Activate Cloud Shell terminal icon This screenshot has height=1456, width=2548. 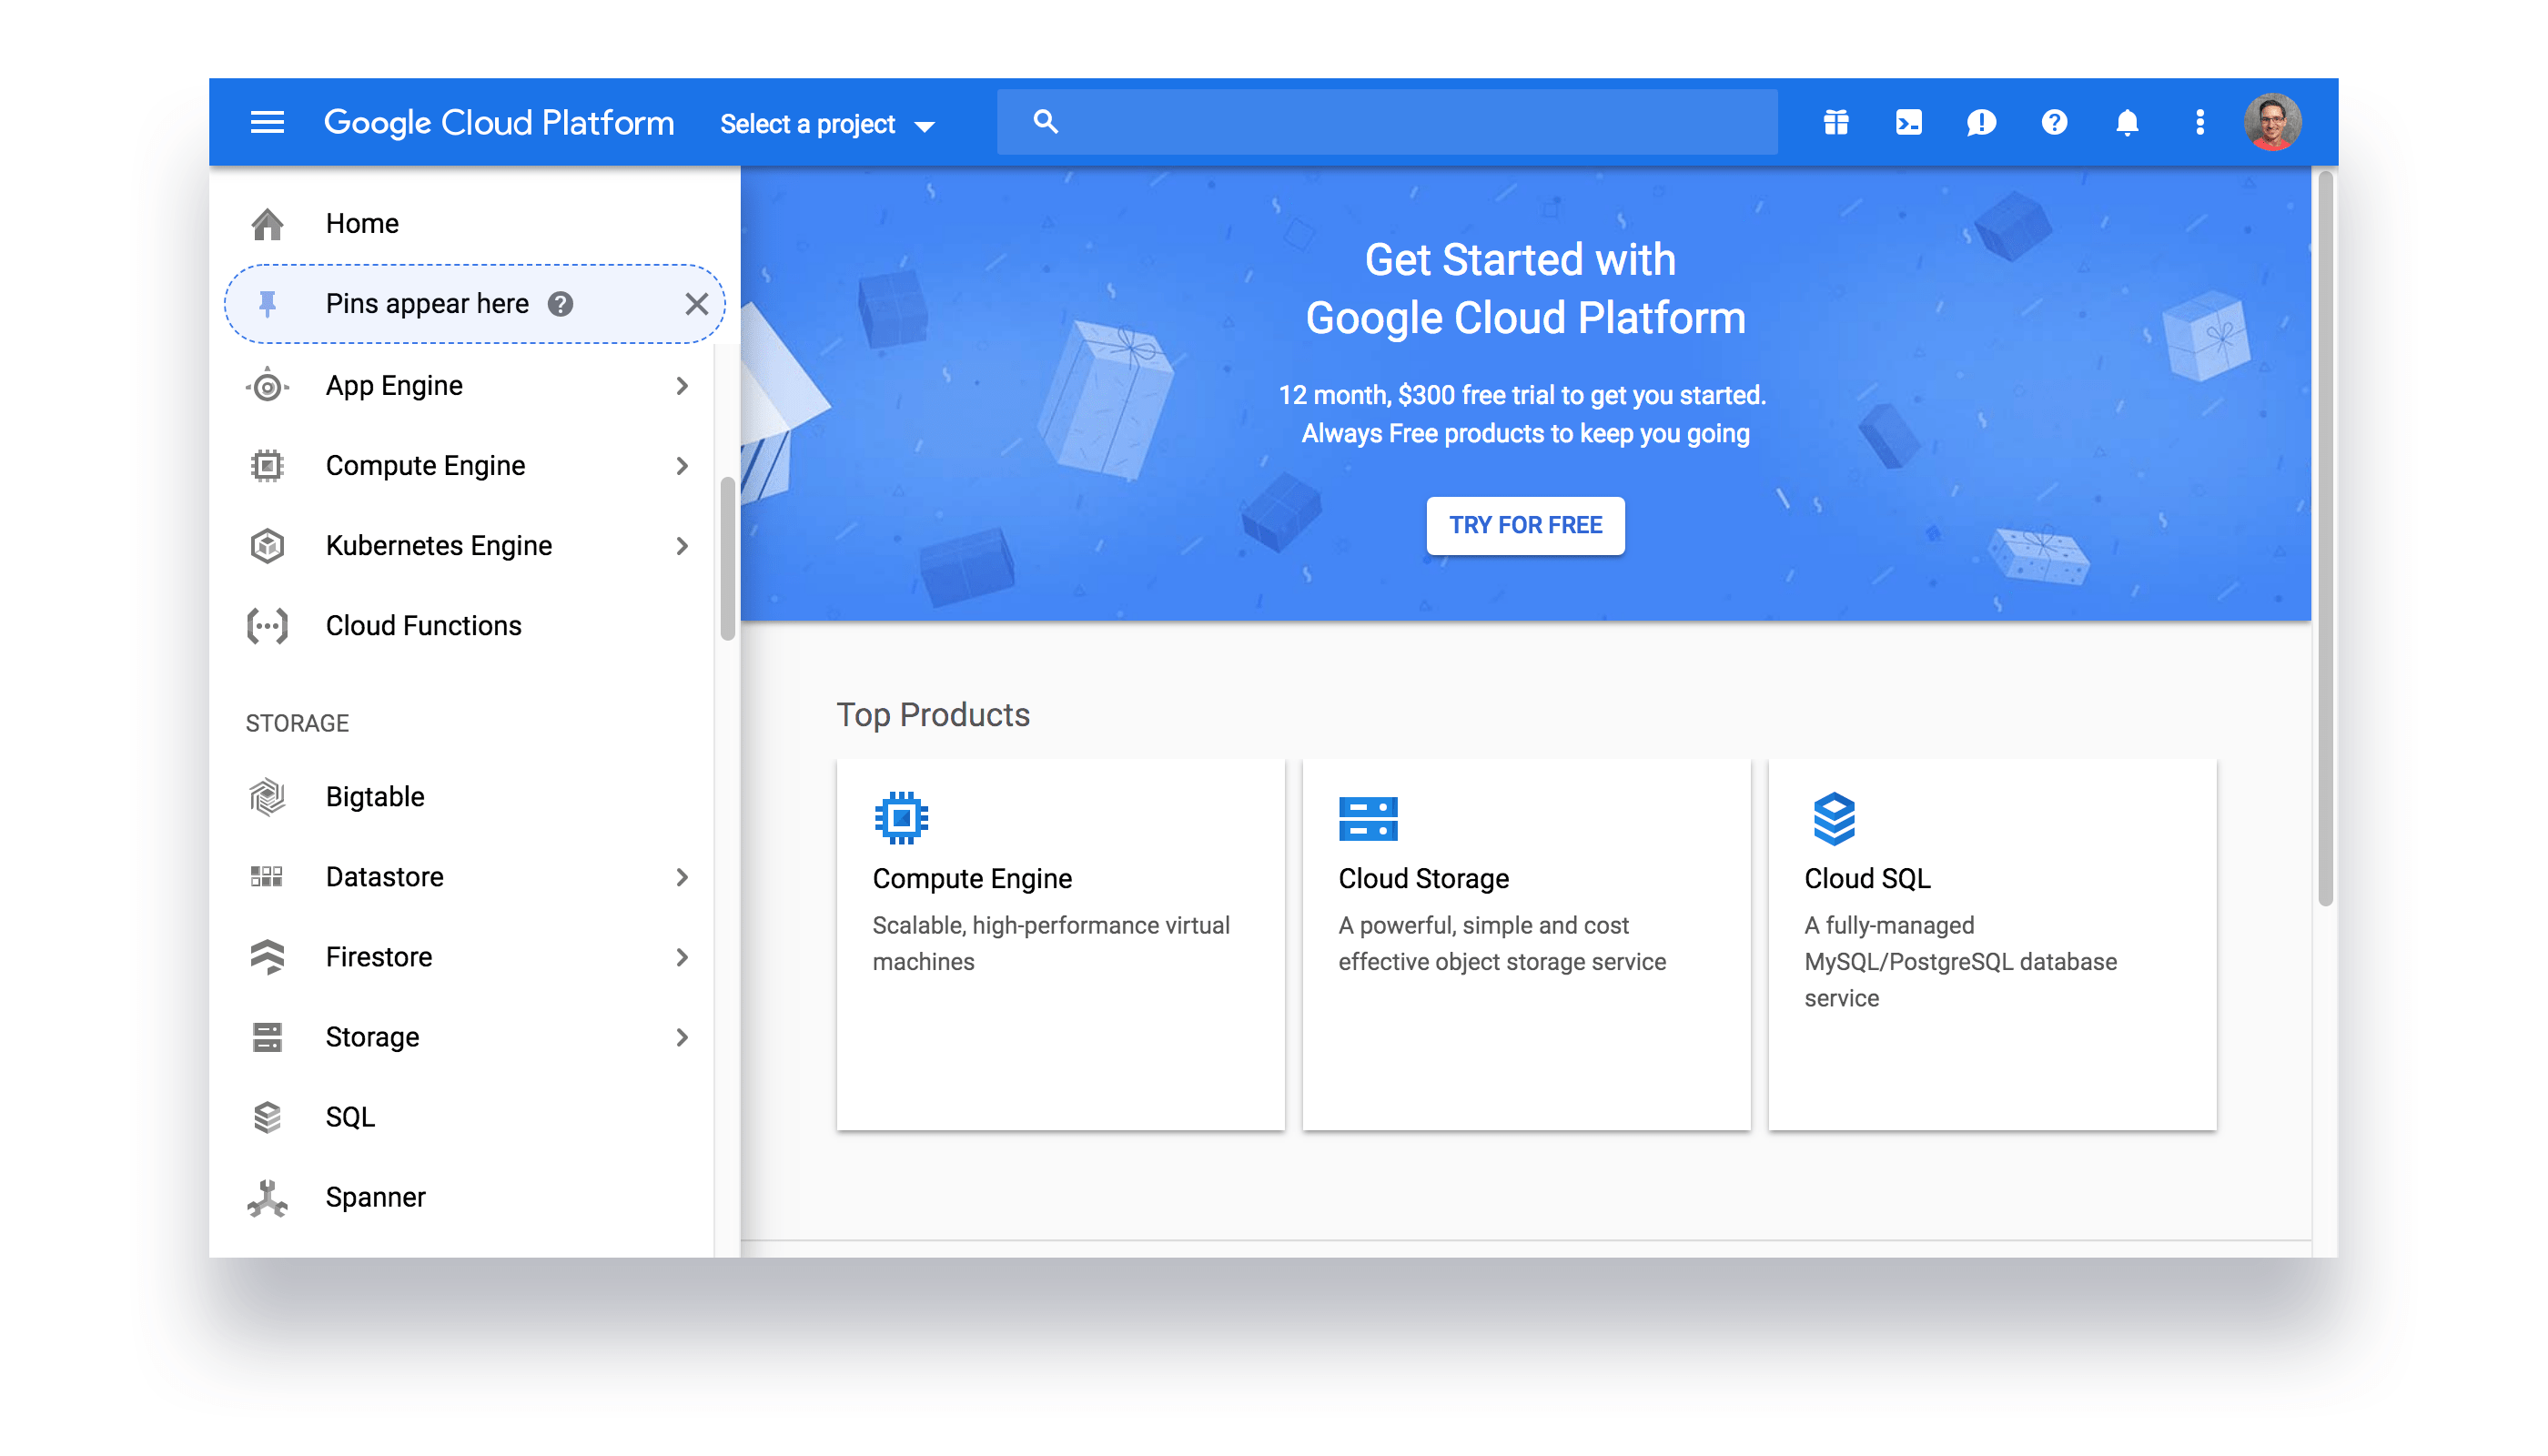[1909, 122]
